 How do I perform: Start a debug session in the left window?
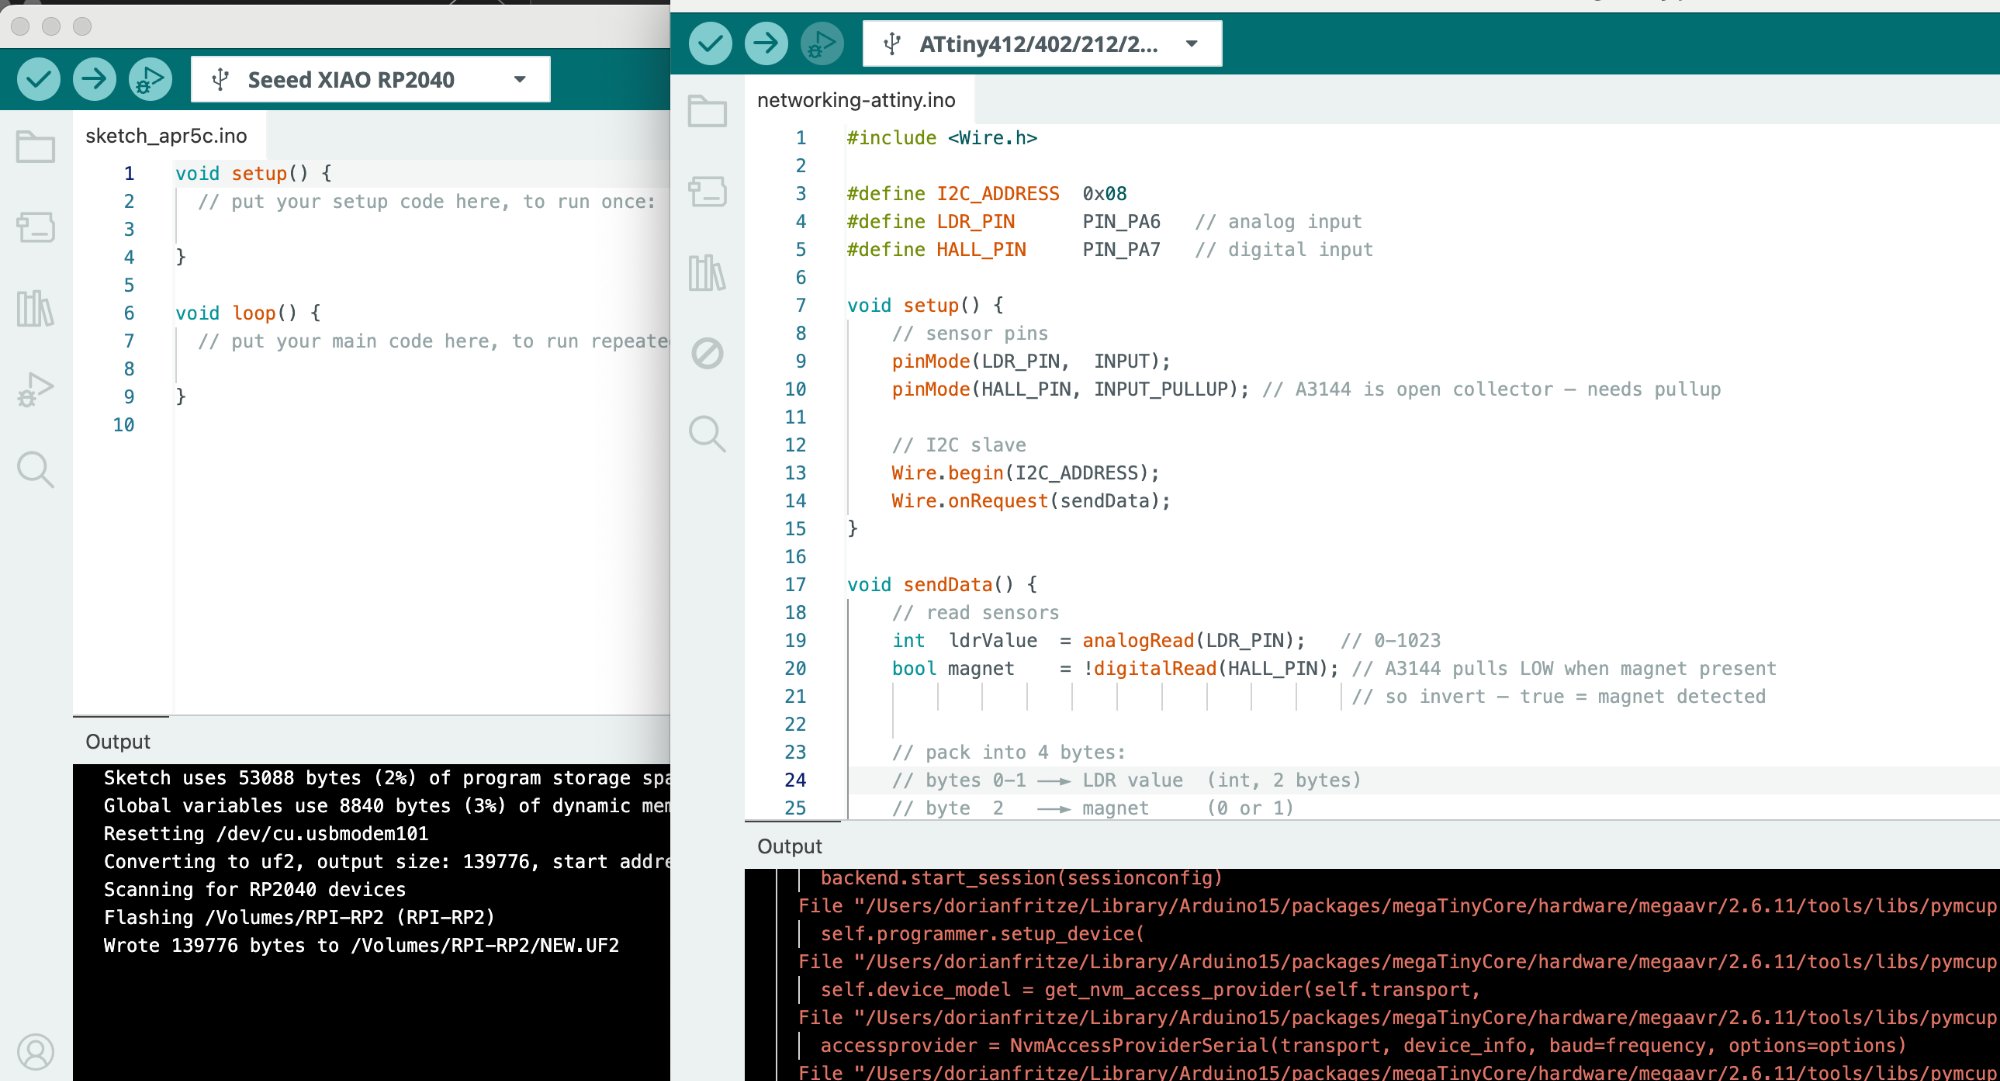tap(150, 78)
